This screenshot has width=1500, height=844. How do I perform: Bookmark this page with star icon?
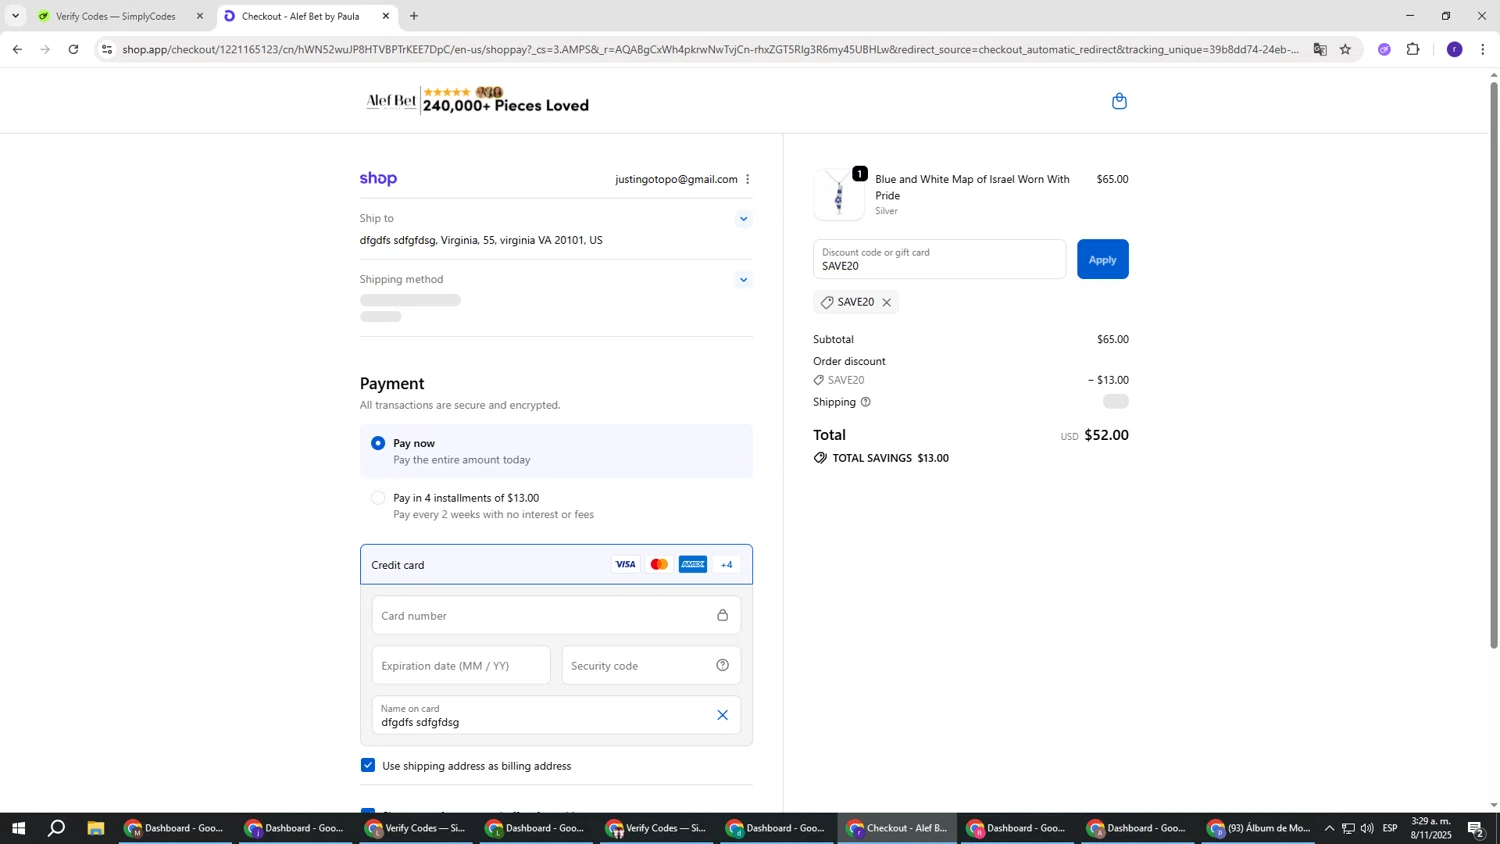tap(1345, 49)
